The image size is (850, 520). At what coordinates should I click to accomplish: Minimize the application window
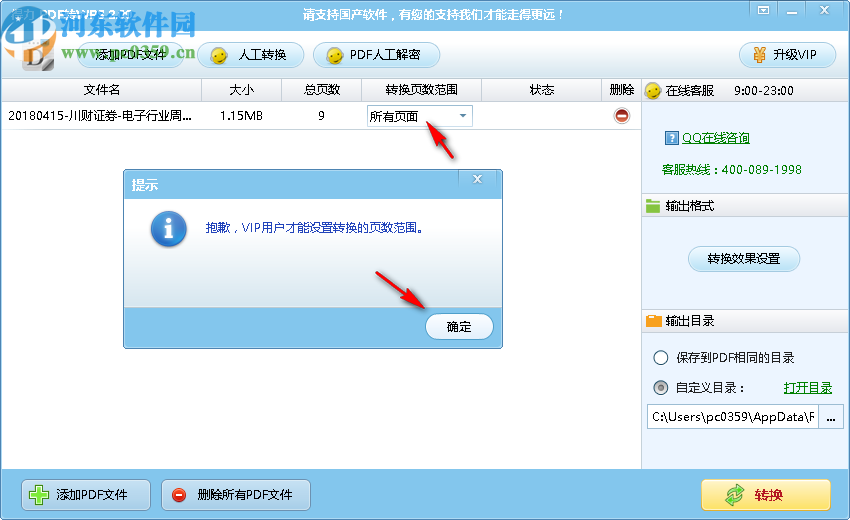point(792,10)
